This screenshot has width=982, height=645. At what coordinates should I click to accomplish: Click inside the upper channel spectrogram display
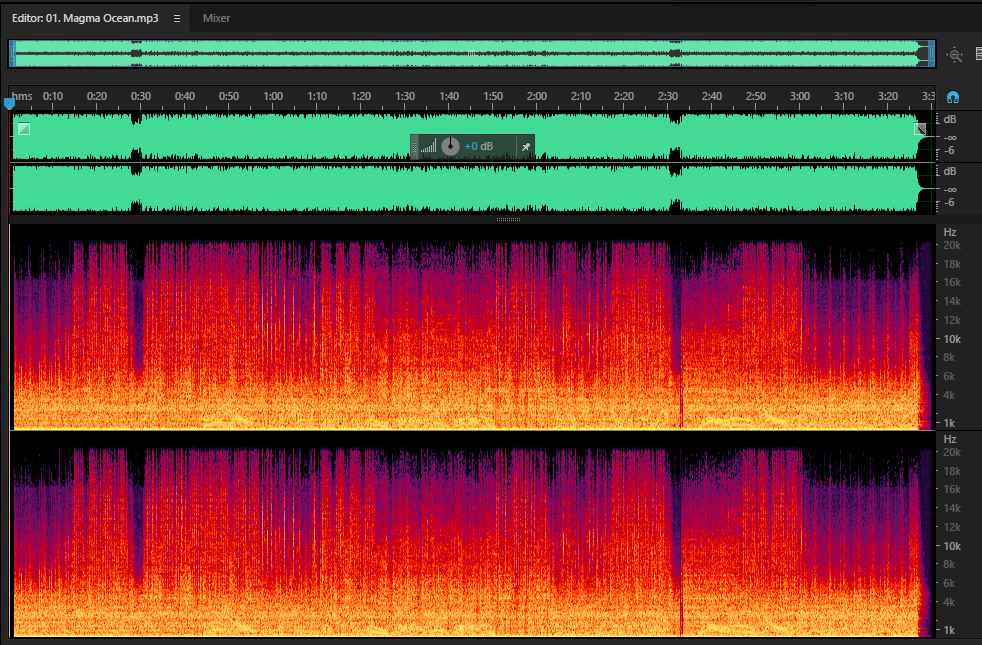point(473,328)
